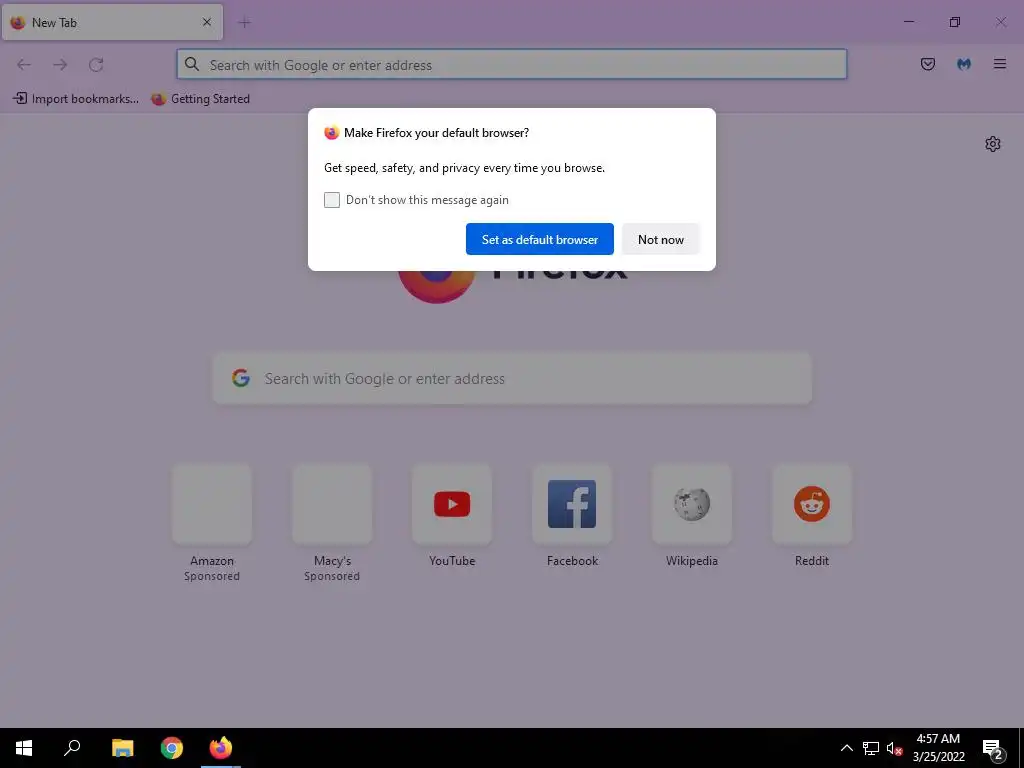Open the Firefox hamburger application menu
This screenshot has width=1024, height=768.
click(x=1000, y=64)
